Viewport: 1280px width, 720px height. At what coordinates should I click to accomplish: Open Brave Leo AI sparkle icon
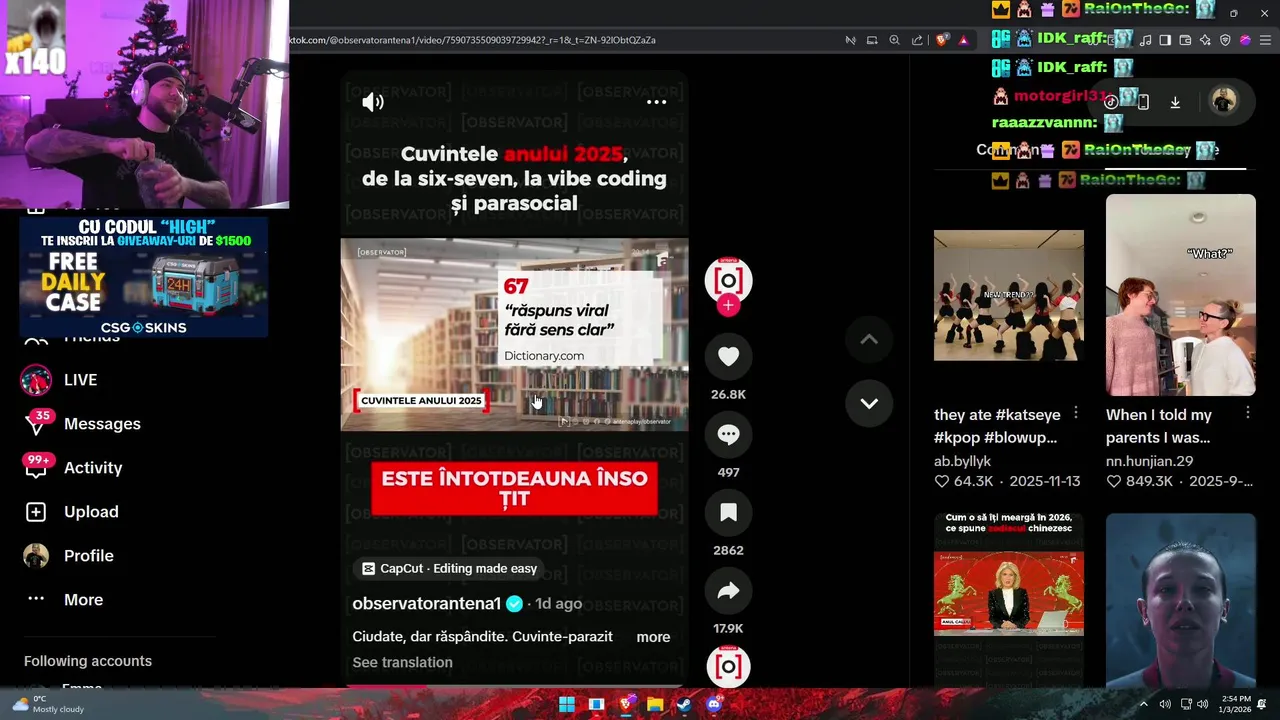coord(1205,40)
